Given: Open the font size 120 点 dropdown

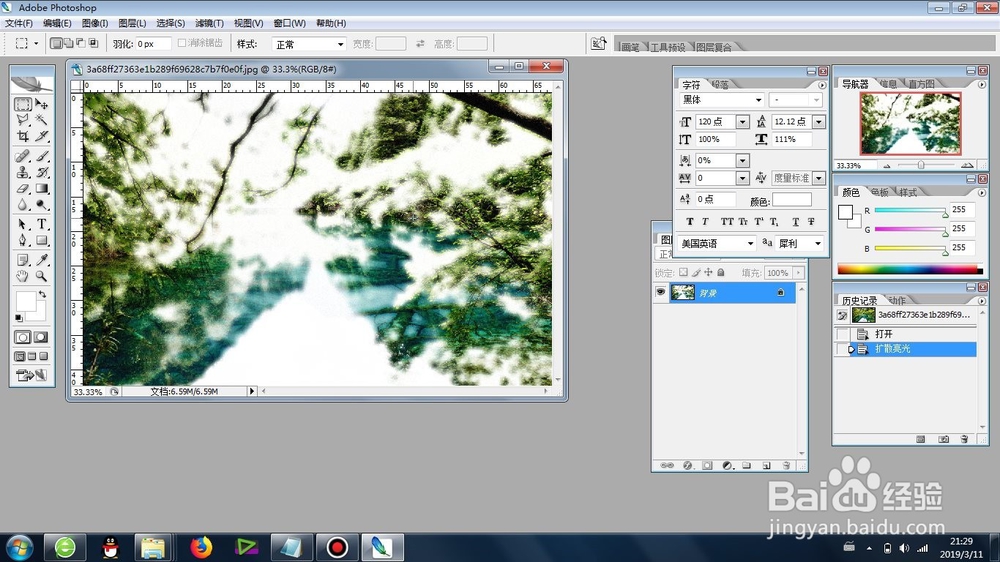Looking at the screenshot, I should 742,122.
